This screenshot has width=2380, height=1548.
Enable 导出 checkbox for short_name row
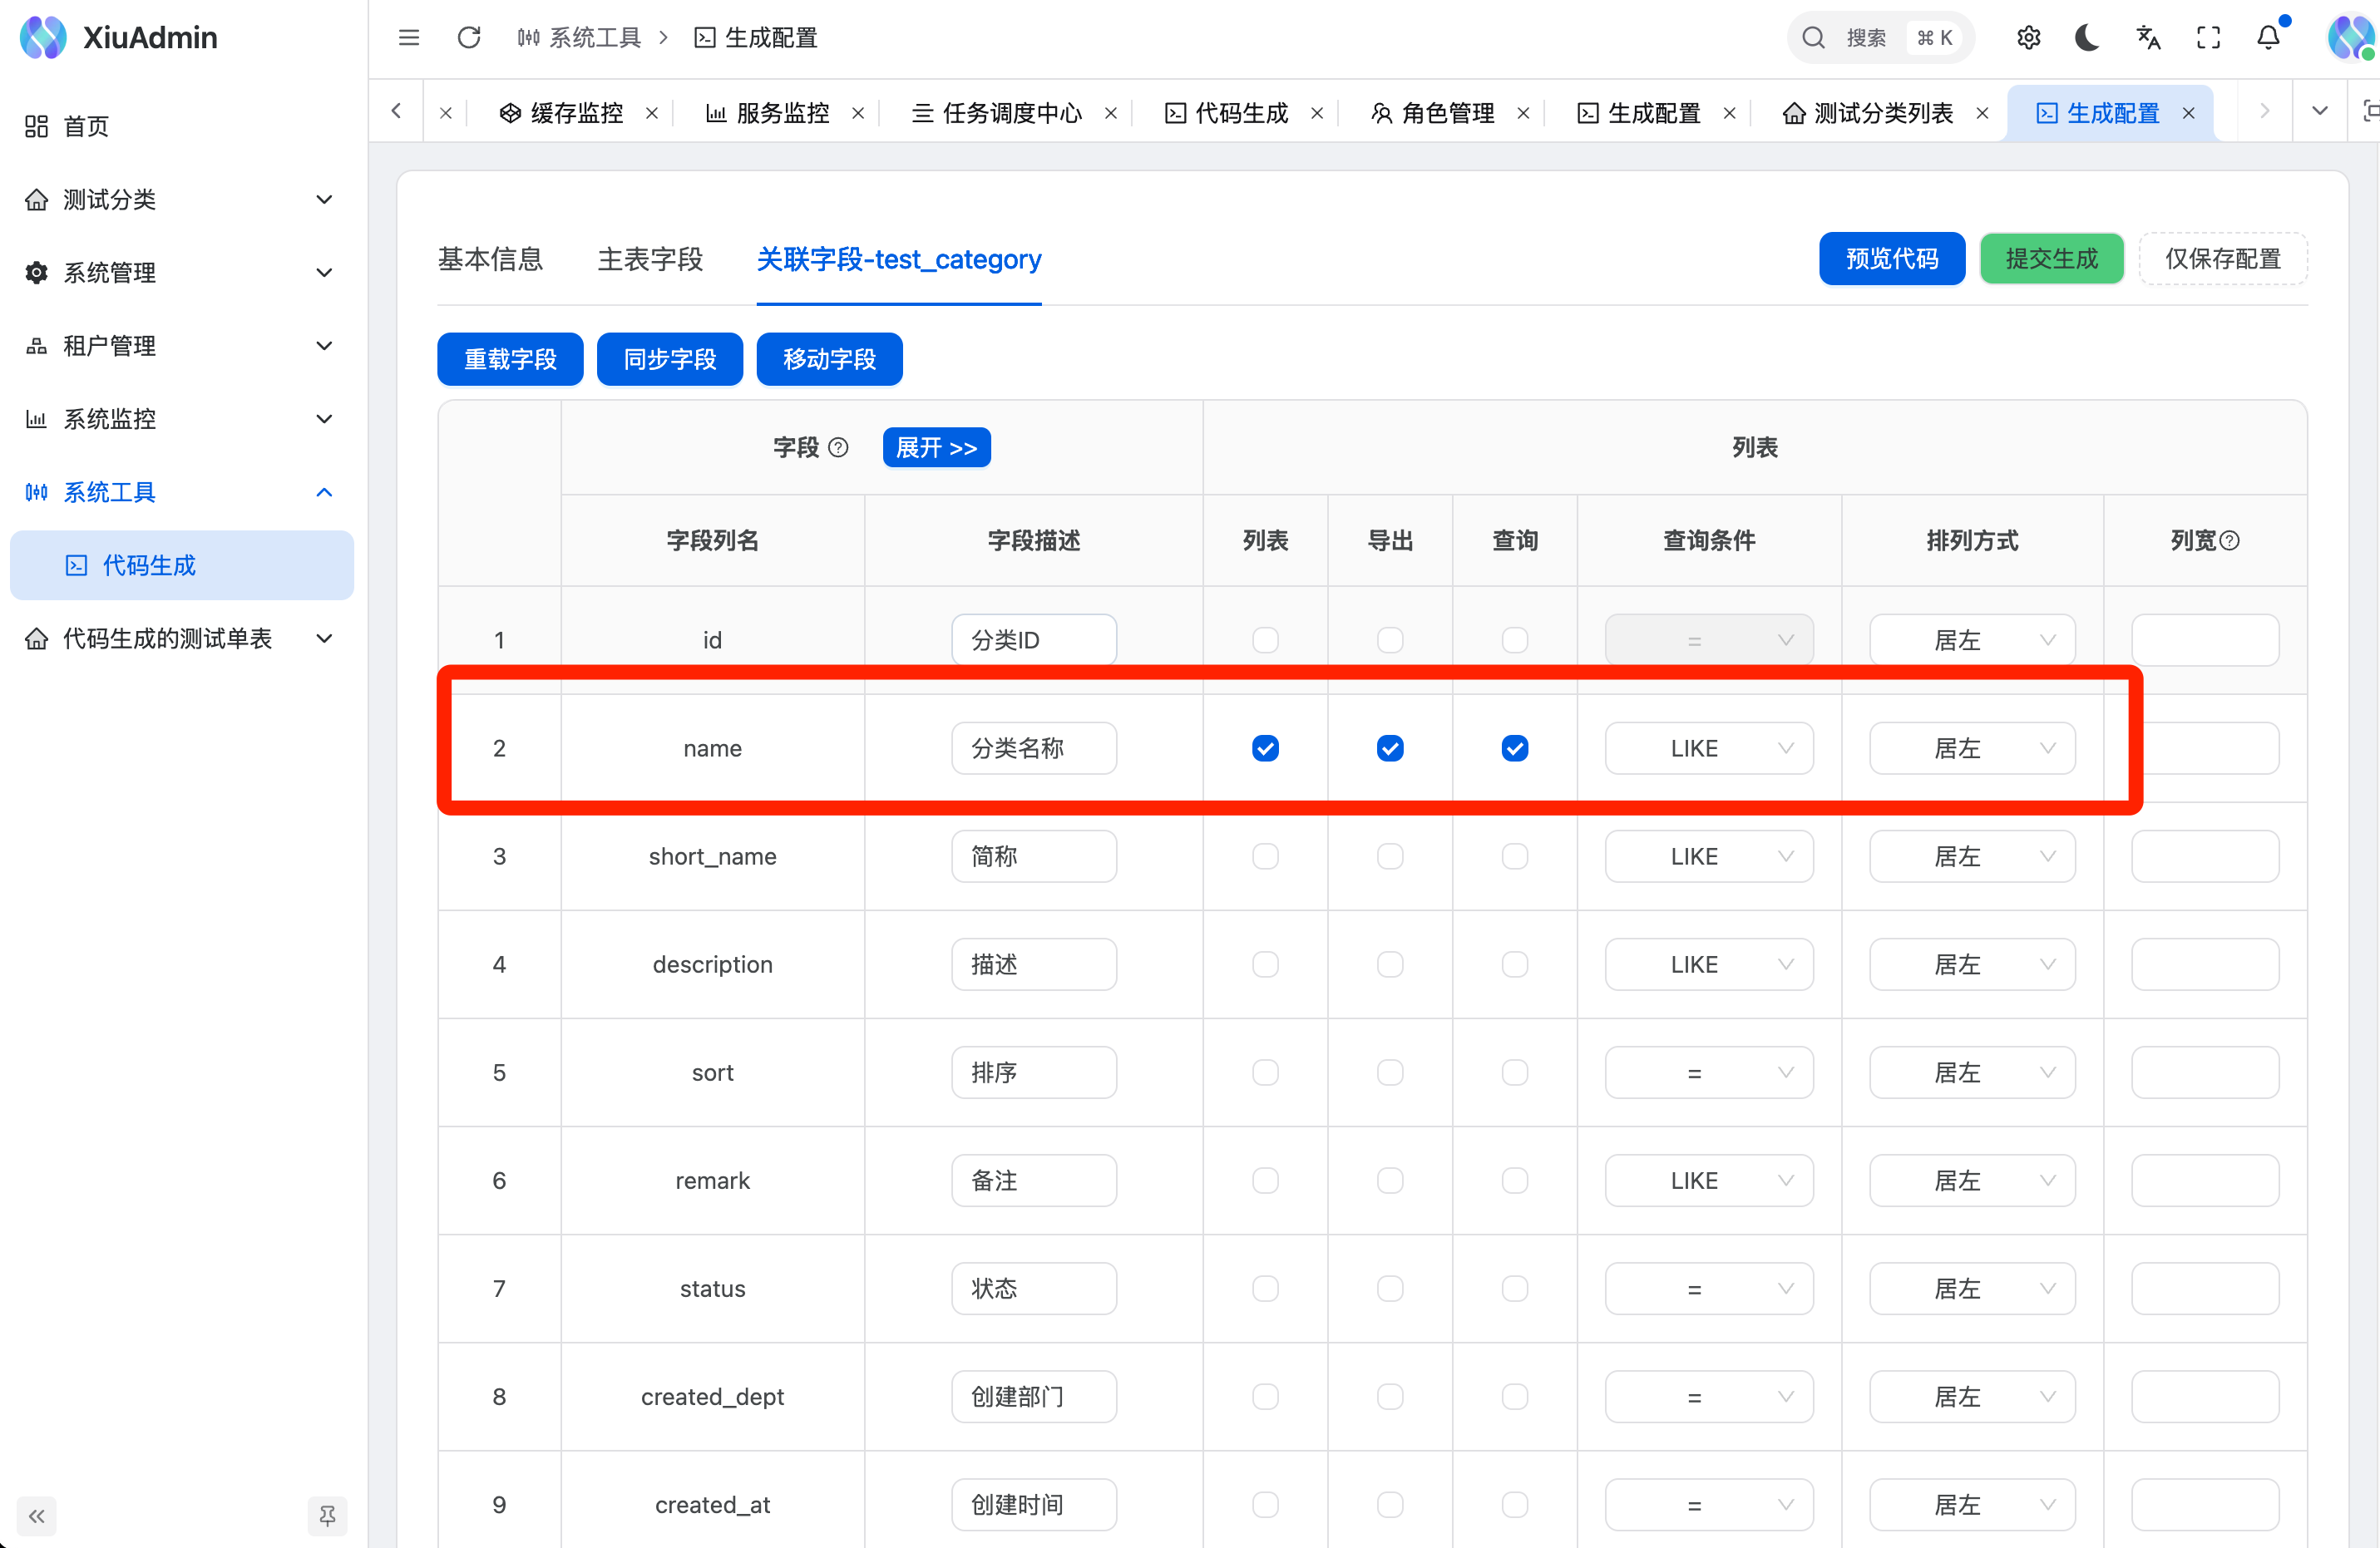tap(1390, 856)
